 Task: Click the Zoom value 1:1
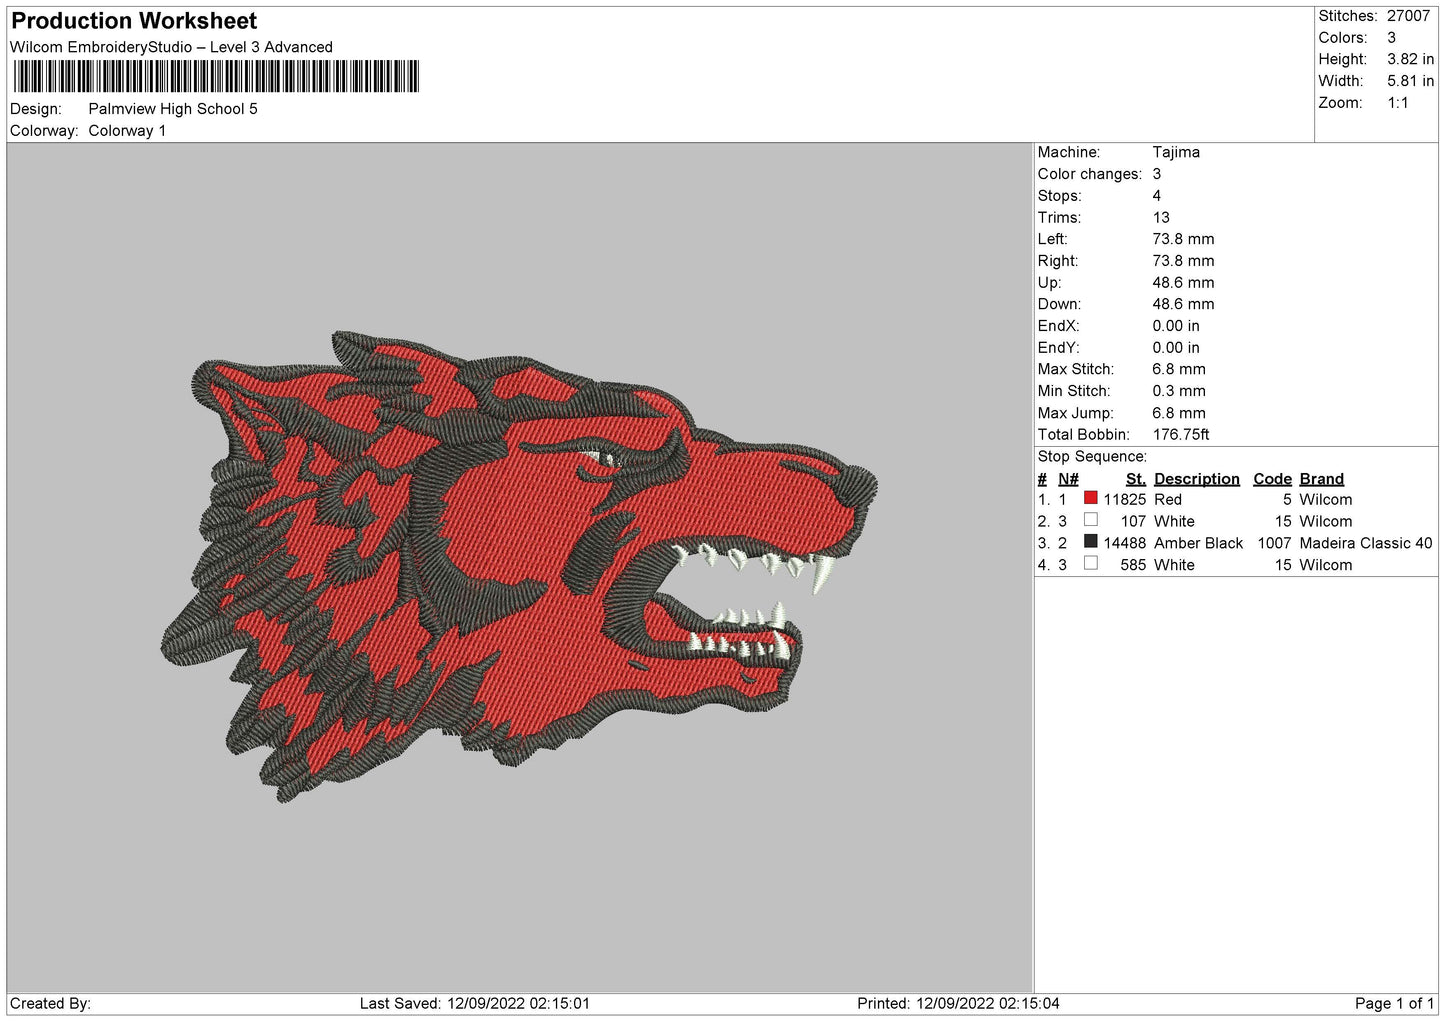1397,103
